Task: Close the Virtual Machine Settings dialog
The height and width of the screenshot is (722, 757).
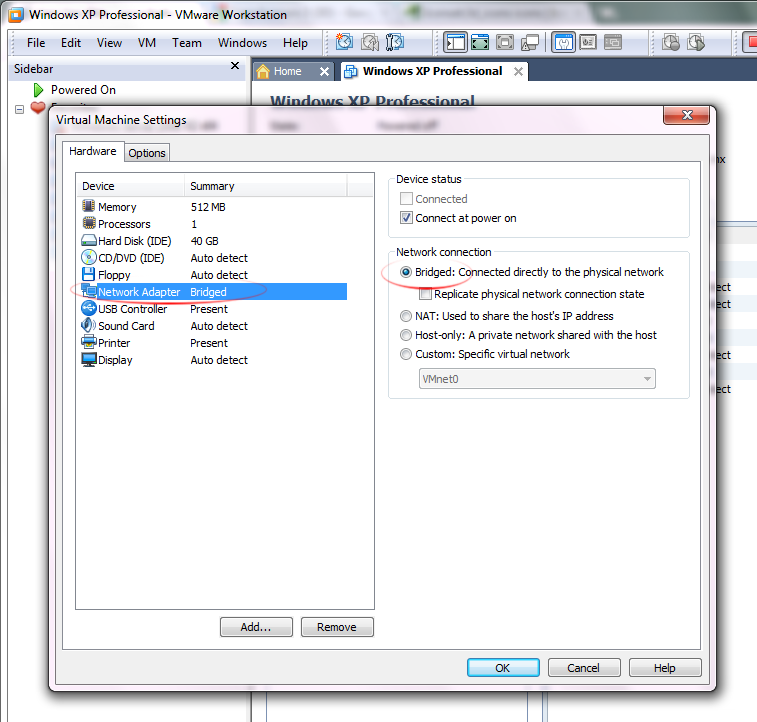Action: 687,115
